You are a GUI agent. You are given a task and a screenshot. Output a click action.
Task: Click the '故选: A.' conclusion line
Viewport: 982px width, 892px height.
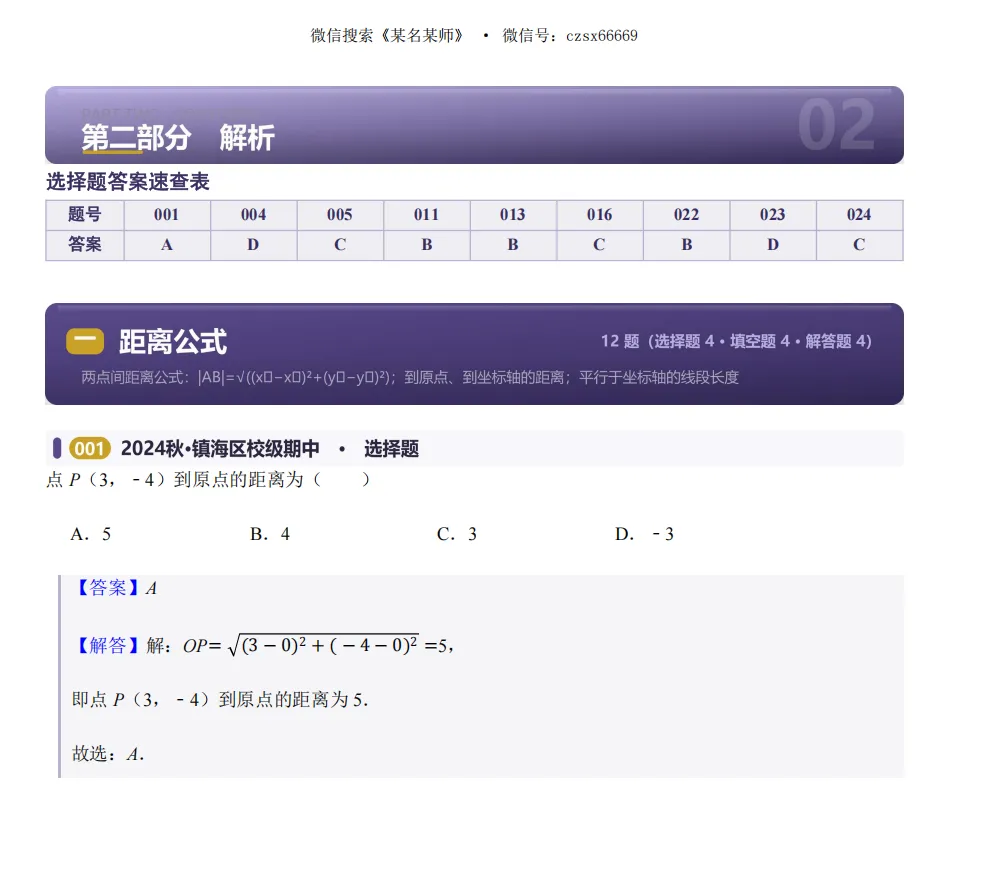tap(108, 754)
